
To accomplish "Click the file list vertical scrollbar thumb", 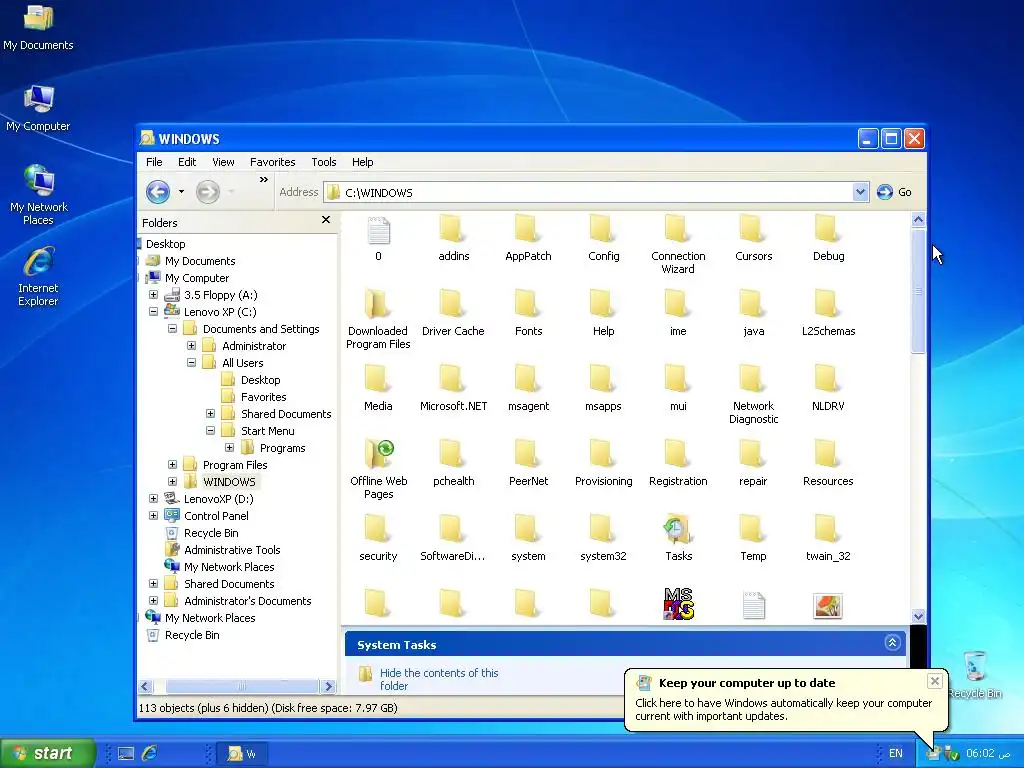I will click(x=918, y=291).
